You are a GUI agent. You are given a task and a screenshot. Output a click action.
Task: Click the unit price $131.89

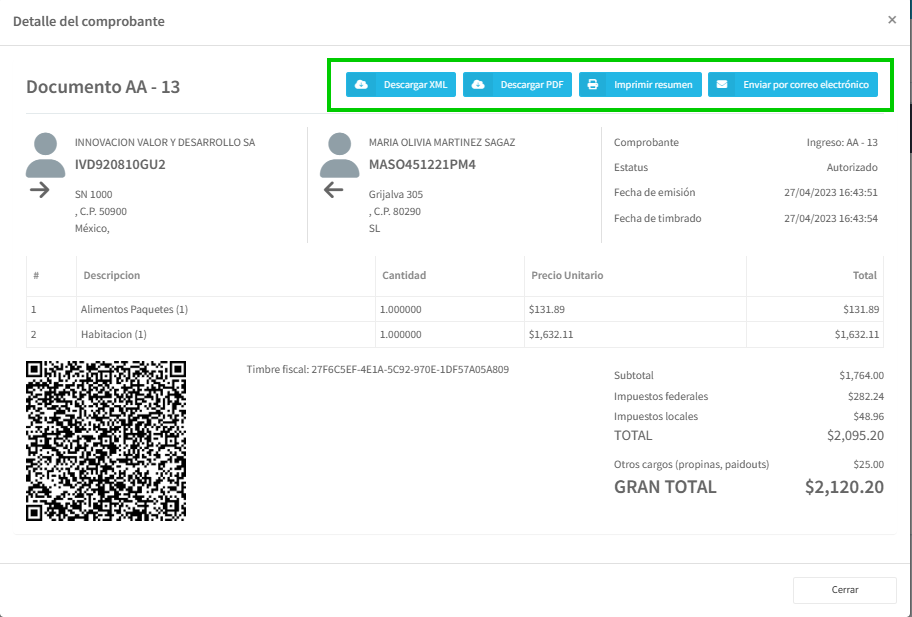click(x=547, y=309)
